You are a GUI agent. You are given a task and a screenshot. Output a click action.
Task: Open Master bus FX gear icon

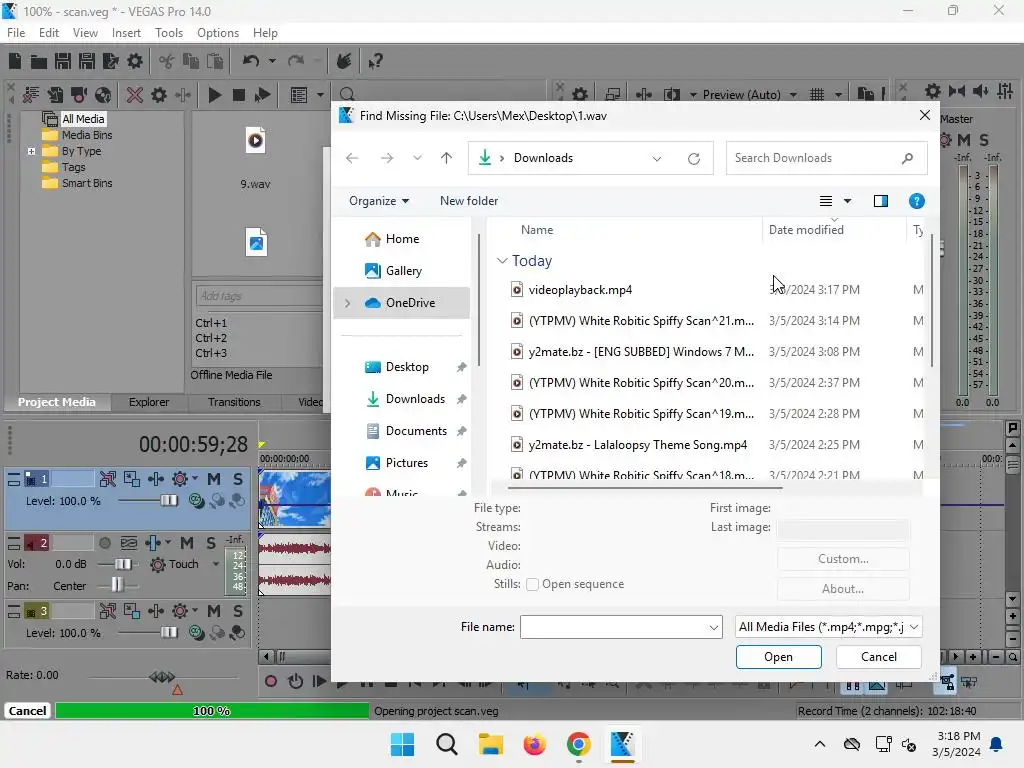pyautogui.click(x=946, y=140)
